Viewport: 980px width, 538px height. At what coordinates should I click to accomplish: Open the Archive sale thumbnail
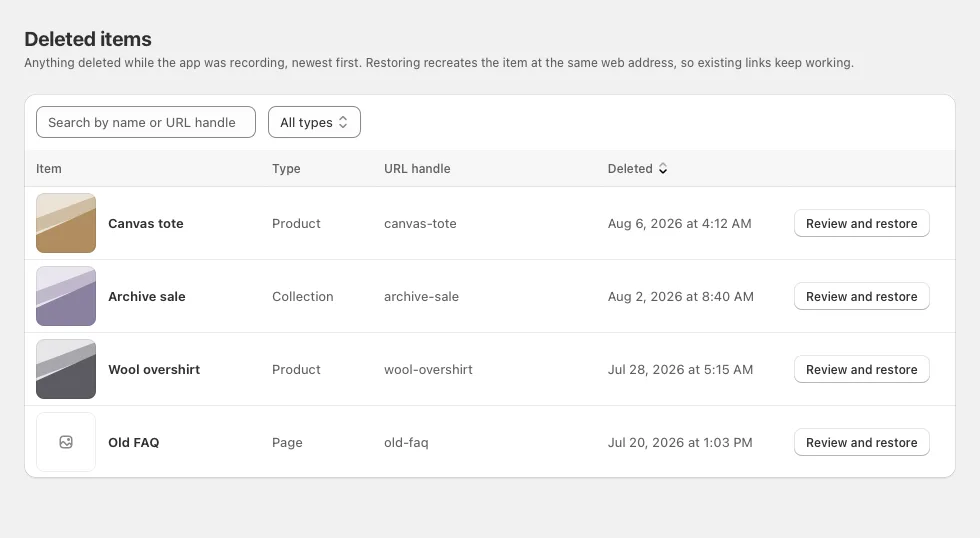[66, 296]
